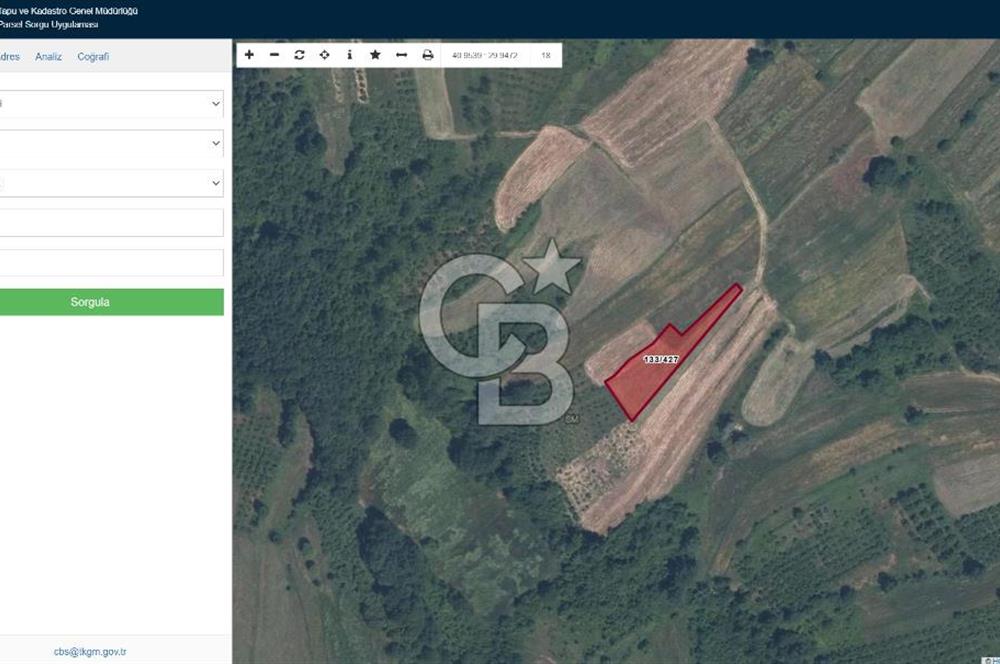The height and width of the screenshot is (664, 1000).
Task: Focus the first empty text field
Action: coord(110,223)
